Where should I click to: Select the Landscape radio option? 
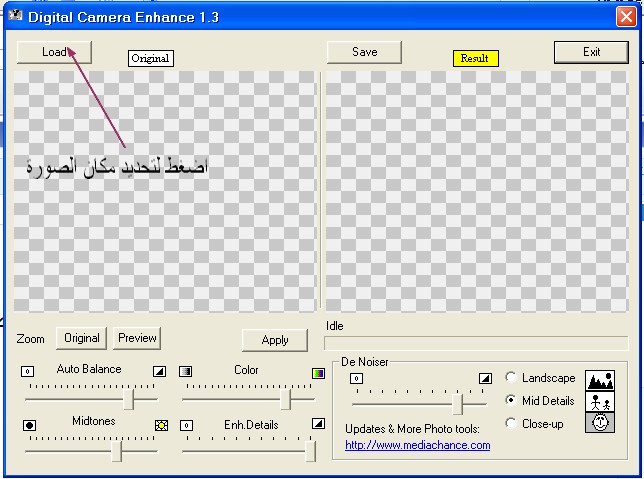tap(512, 378)
